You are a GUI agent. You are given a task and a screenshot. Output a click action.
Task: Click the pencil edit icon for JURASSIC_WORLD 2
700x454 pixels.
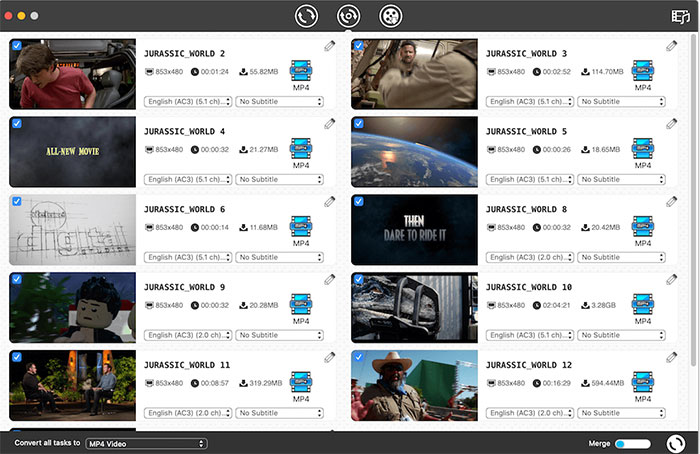pyautogui.click(x=329, y=46)
